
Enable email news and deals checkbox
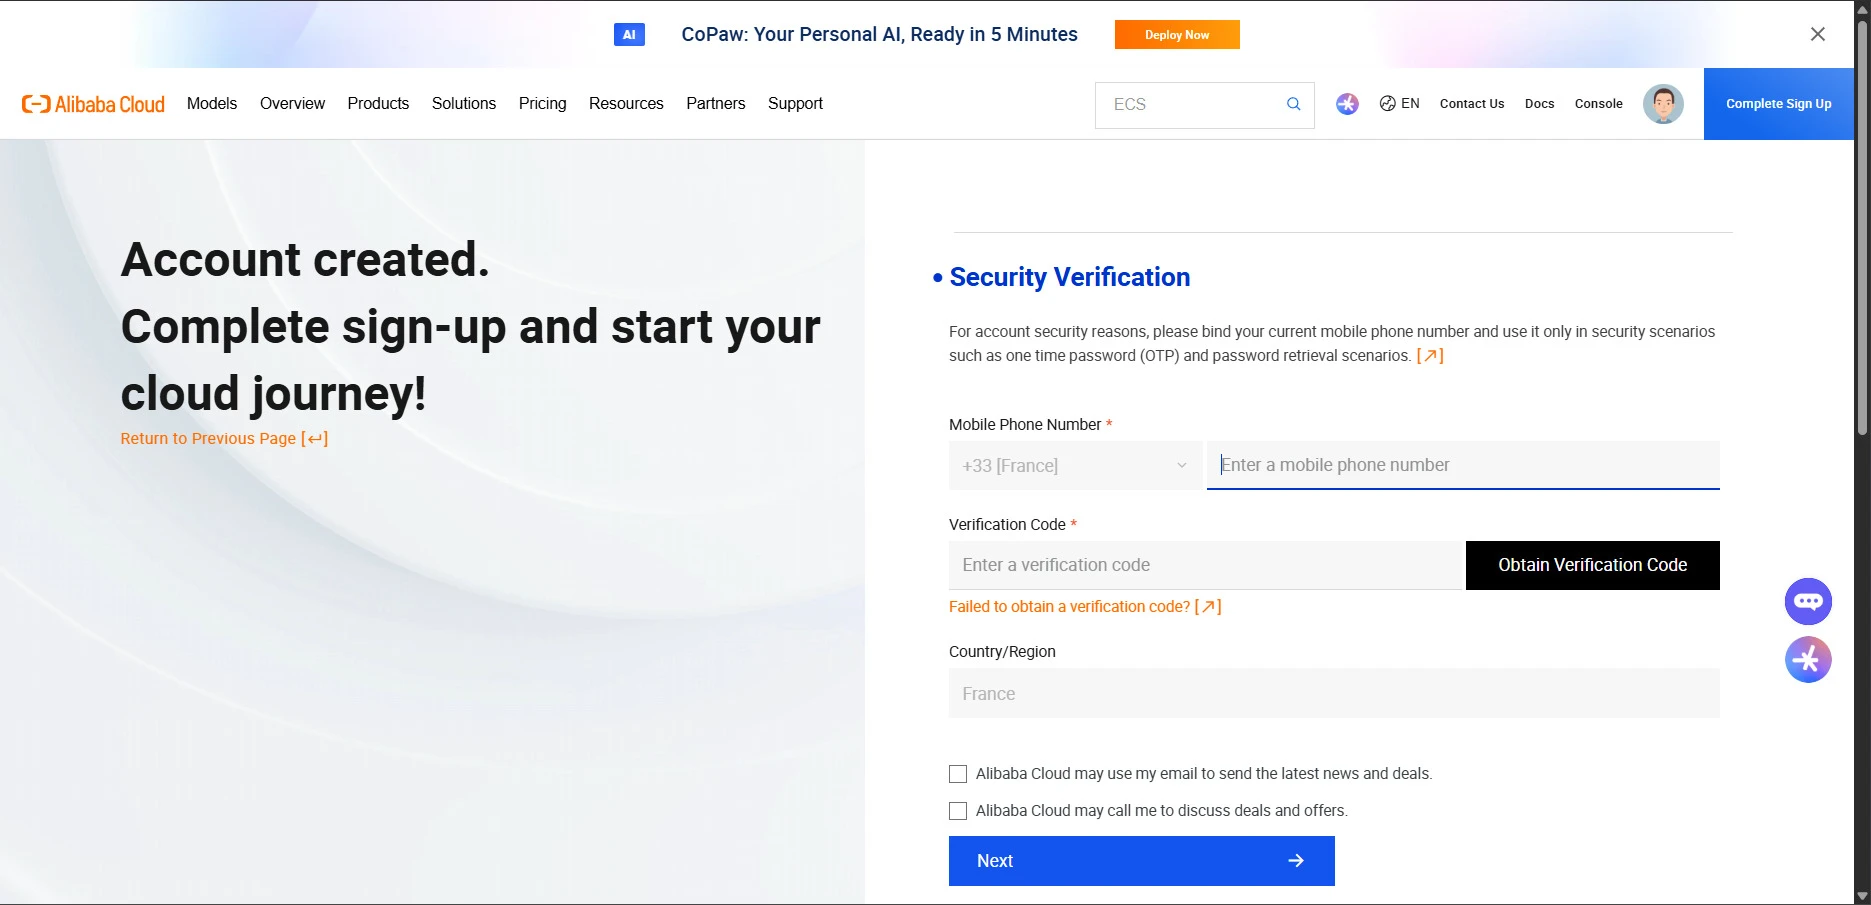tap(958, 774)
